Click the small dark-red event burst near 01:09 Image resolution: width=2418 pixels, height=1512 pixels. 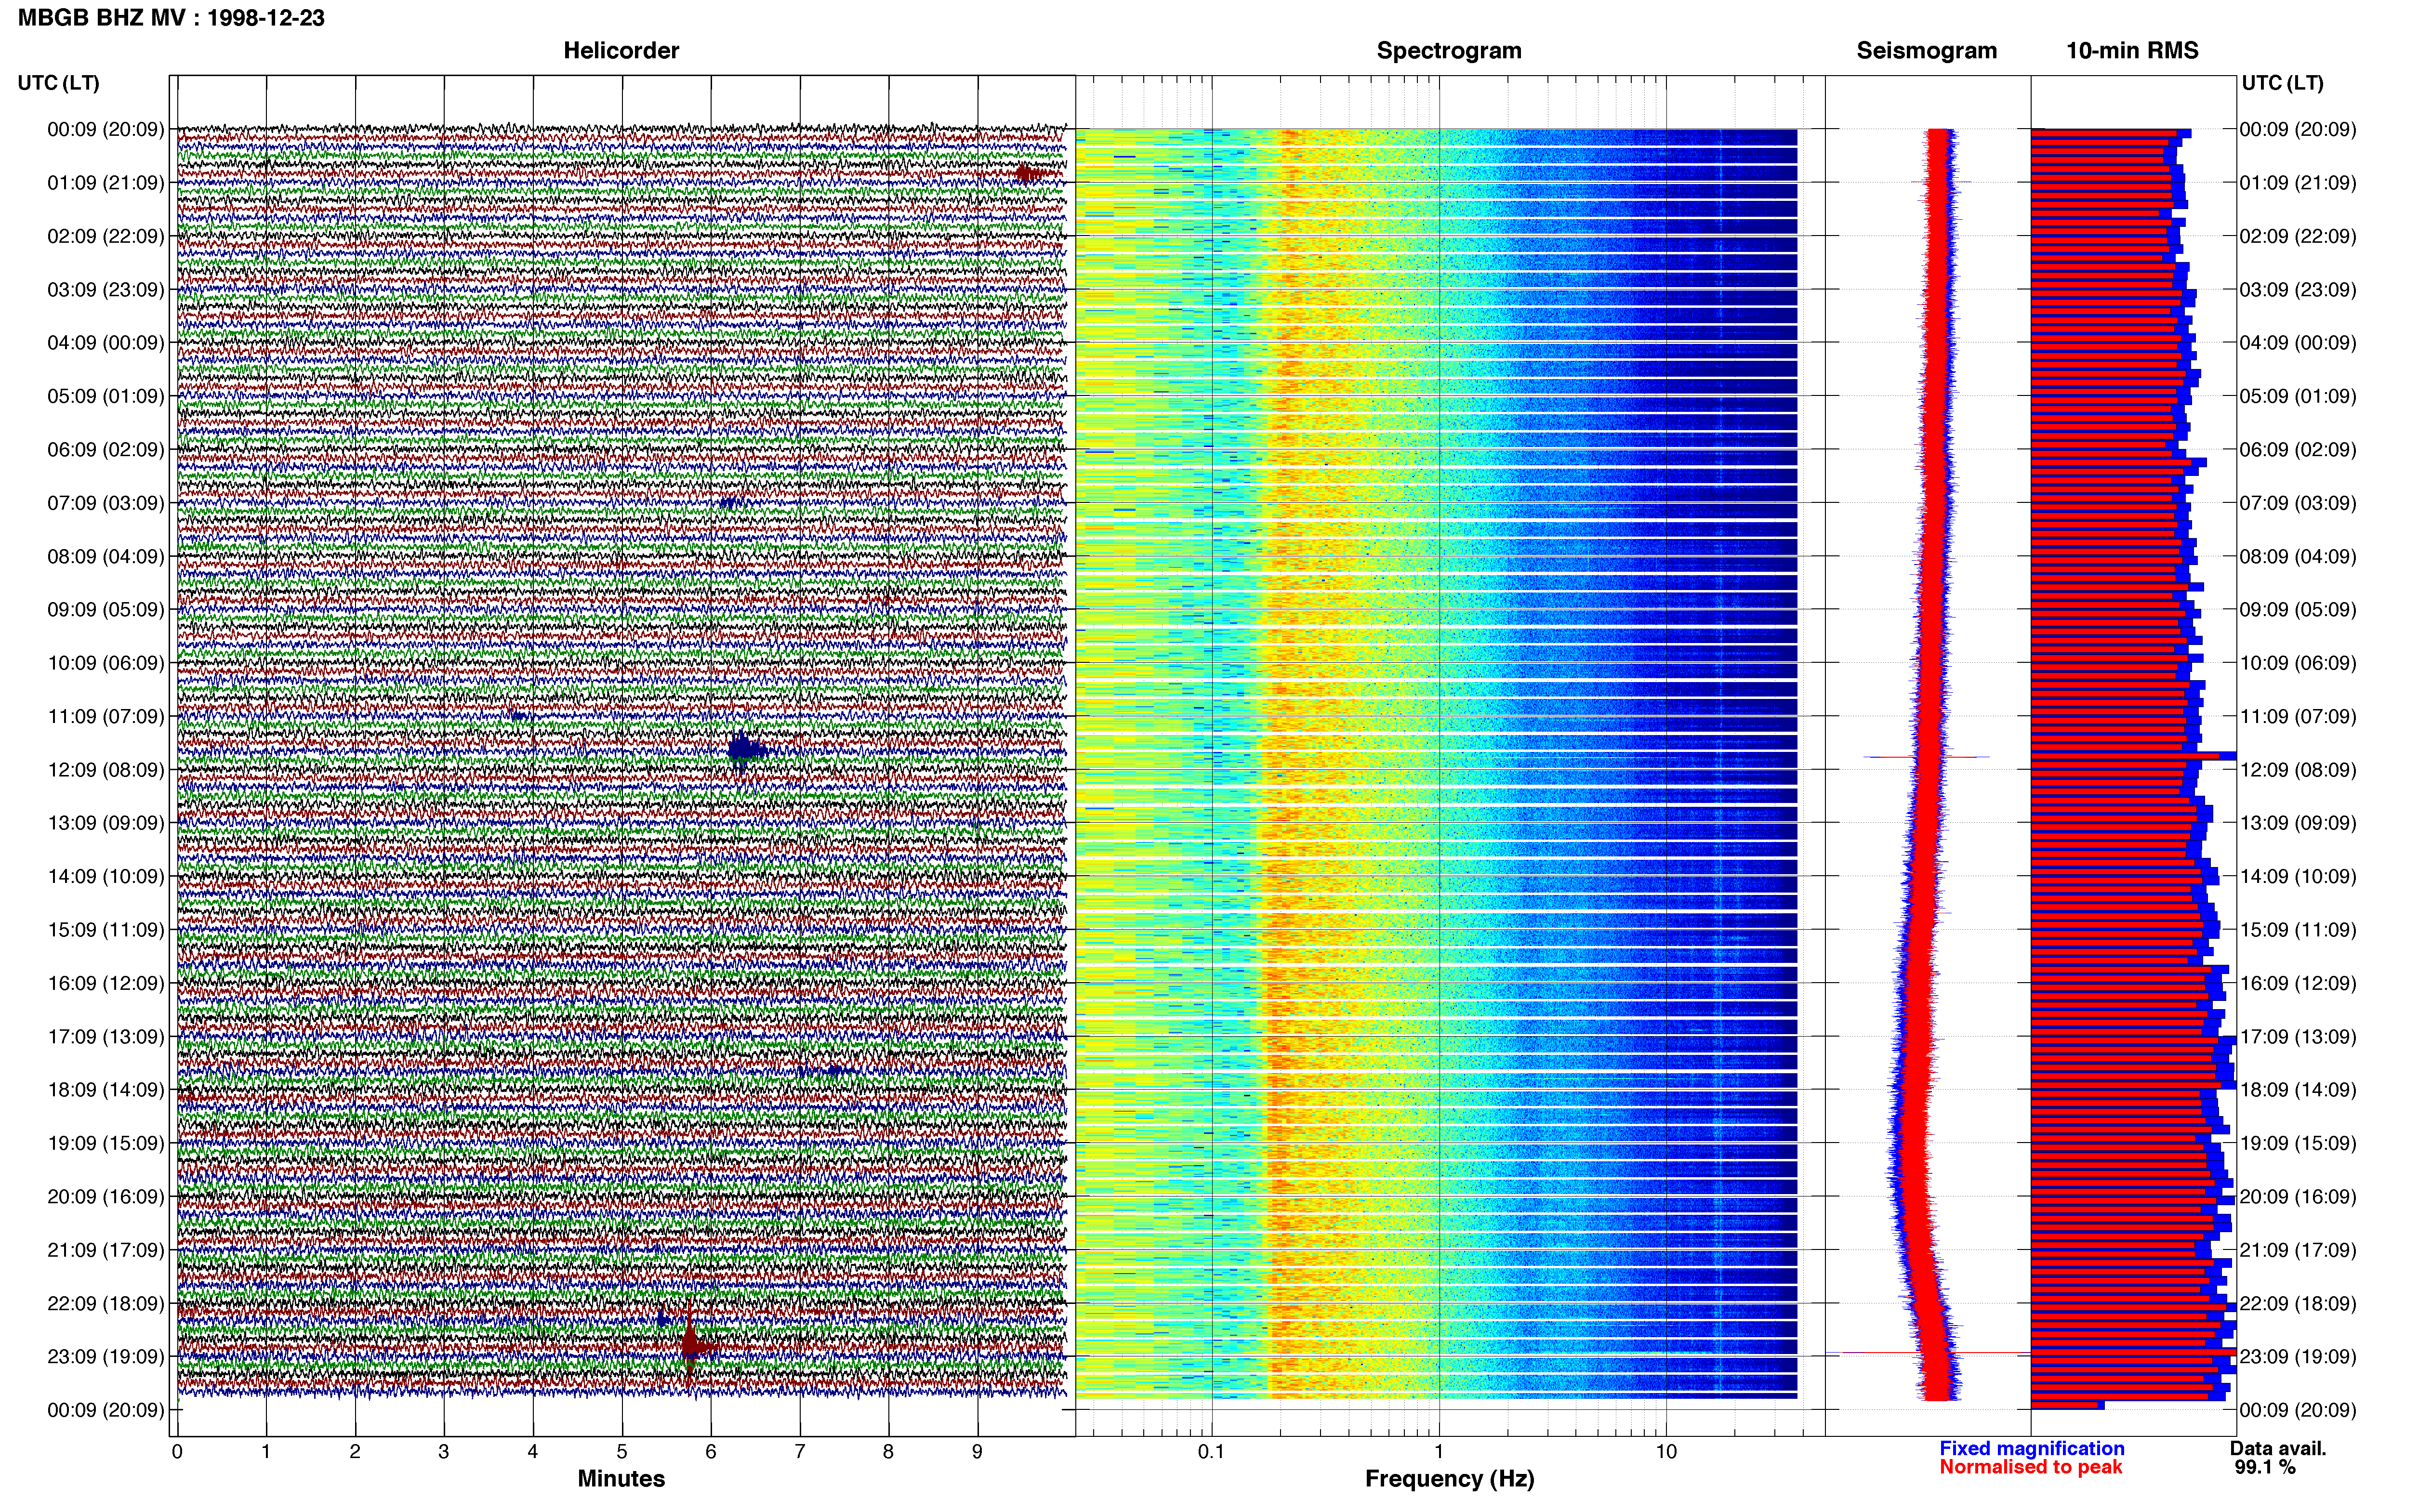coord(1029,174)
